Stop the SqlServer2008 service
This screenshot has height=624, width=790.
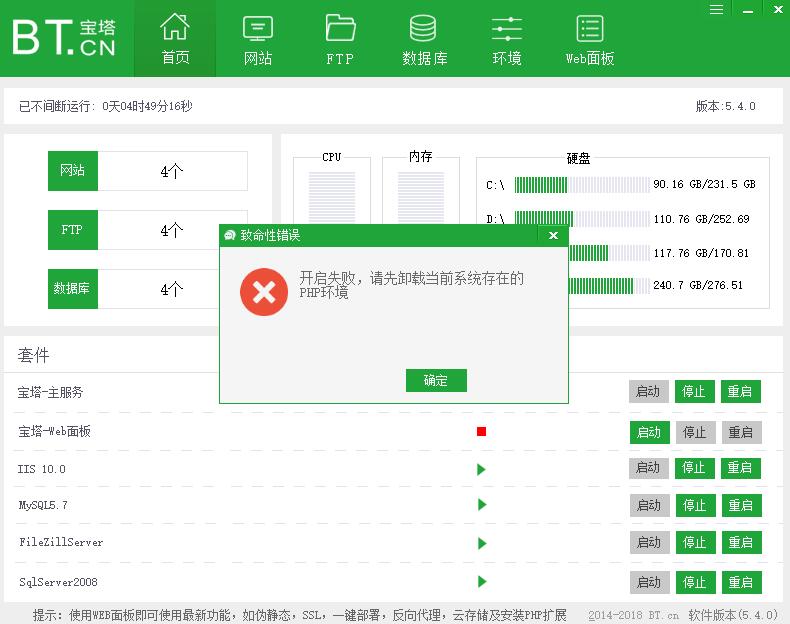pyautogui.click(x=695, y=583)
